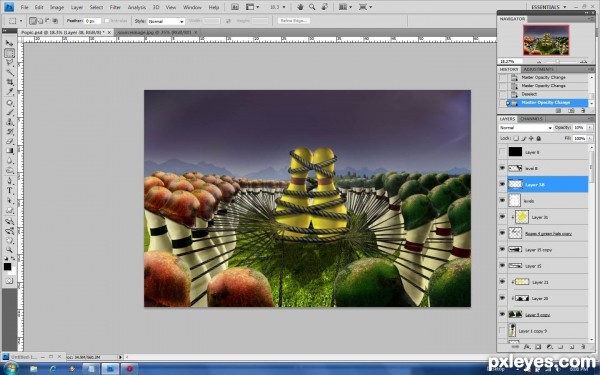Select the Rectangular Marquee tool in toolbox
Image resolution: width=600 pixels, height=375 pixels.
pyautogui.click(x=9, y=53)
